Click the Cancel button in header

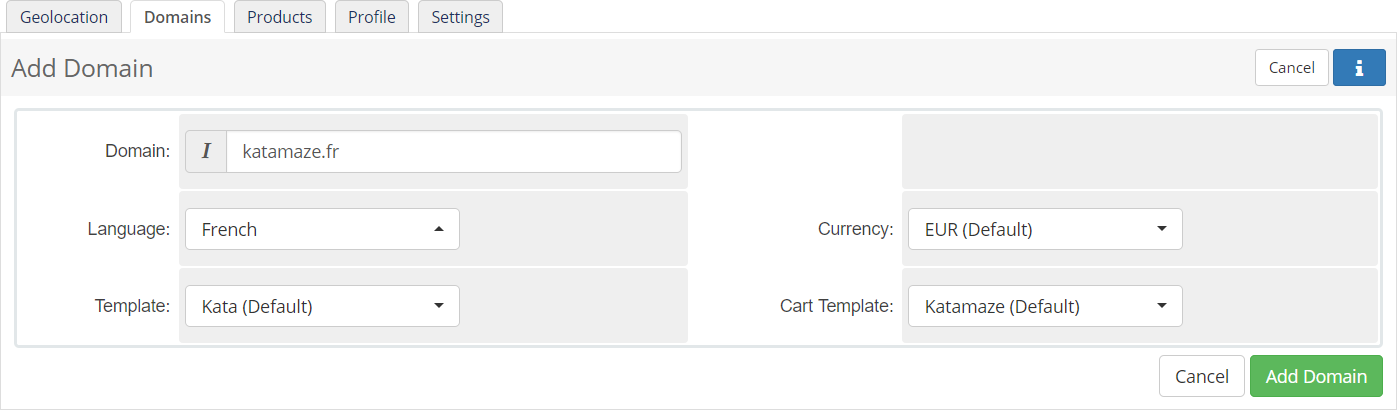pyautogui.click(x=1292, y=68)
